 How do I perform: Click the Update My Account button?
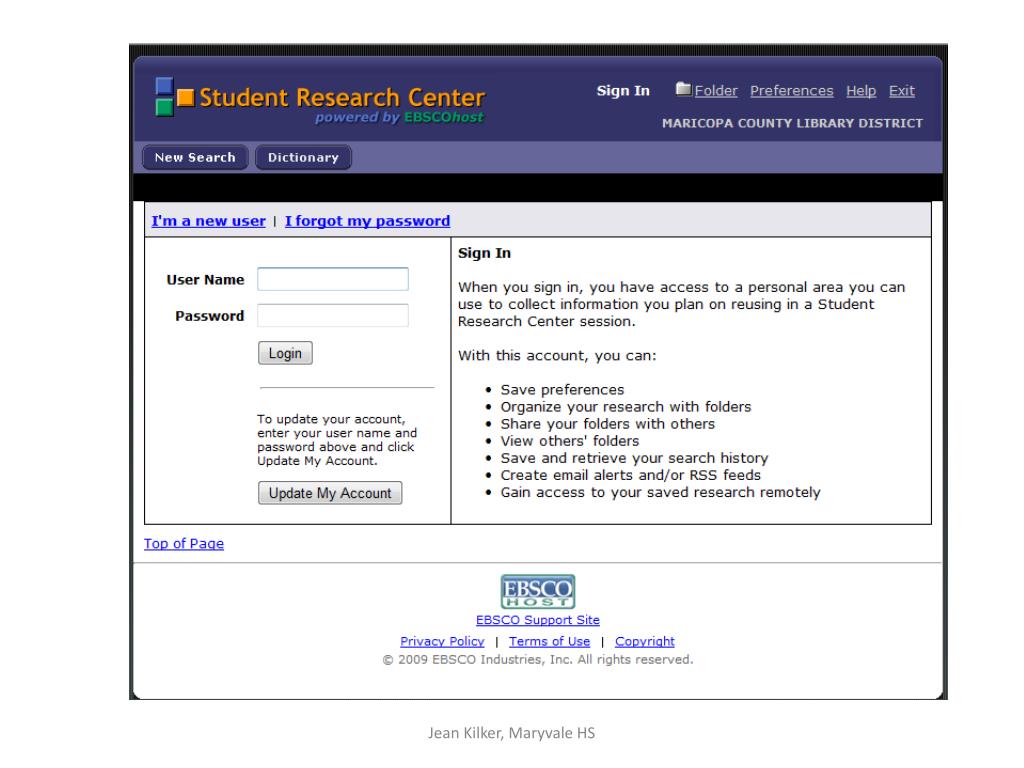[330, 493]
